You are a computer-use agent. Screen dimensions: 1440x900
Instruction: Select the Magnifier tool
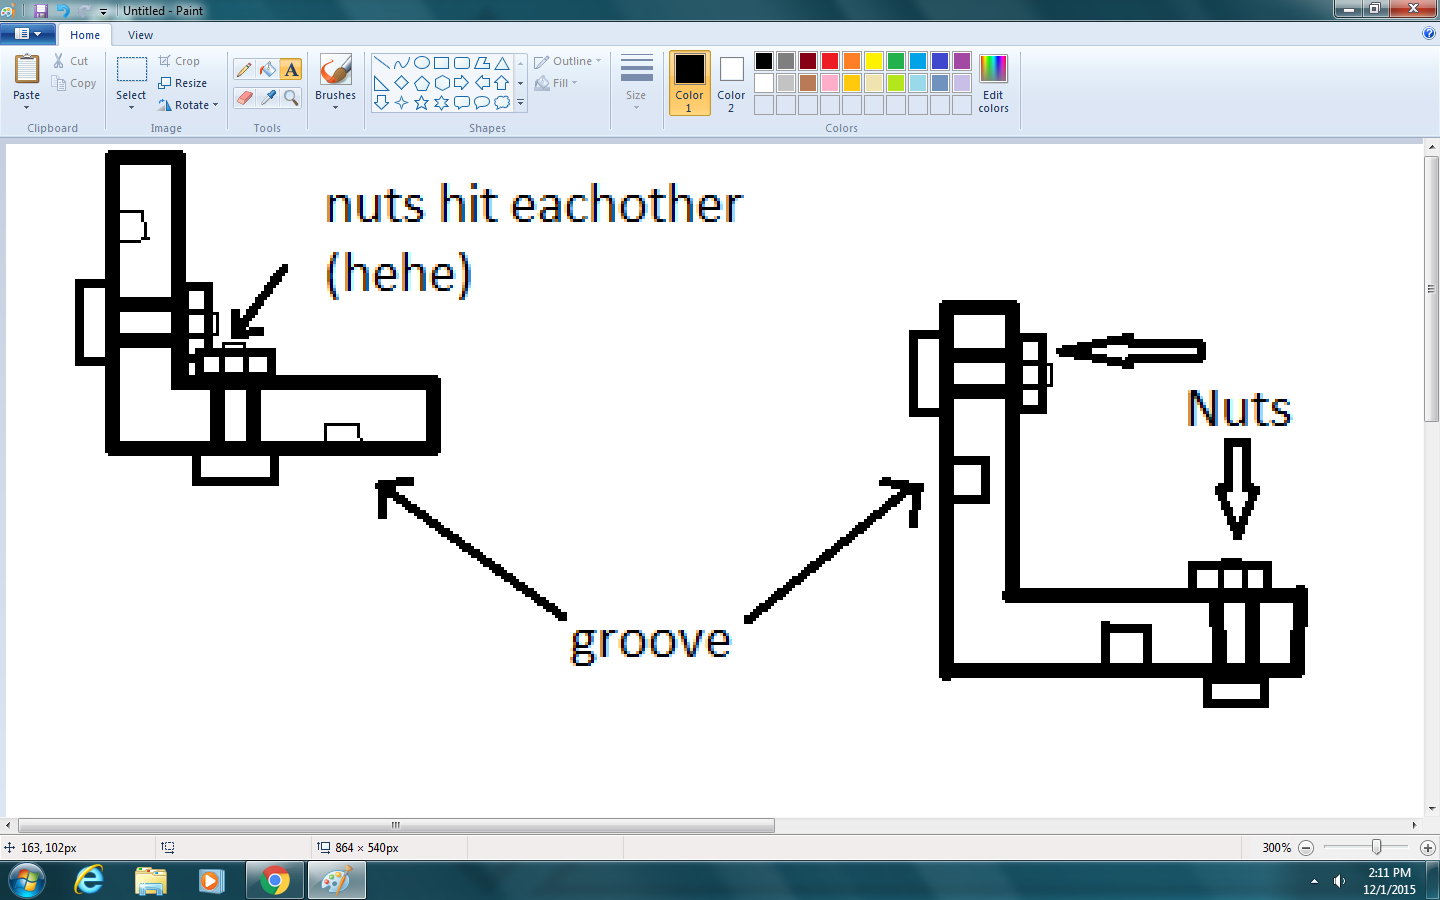(291, 97)
